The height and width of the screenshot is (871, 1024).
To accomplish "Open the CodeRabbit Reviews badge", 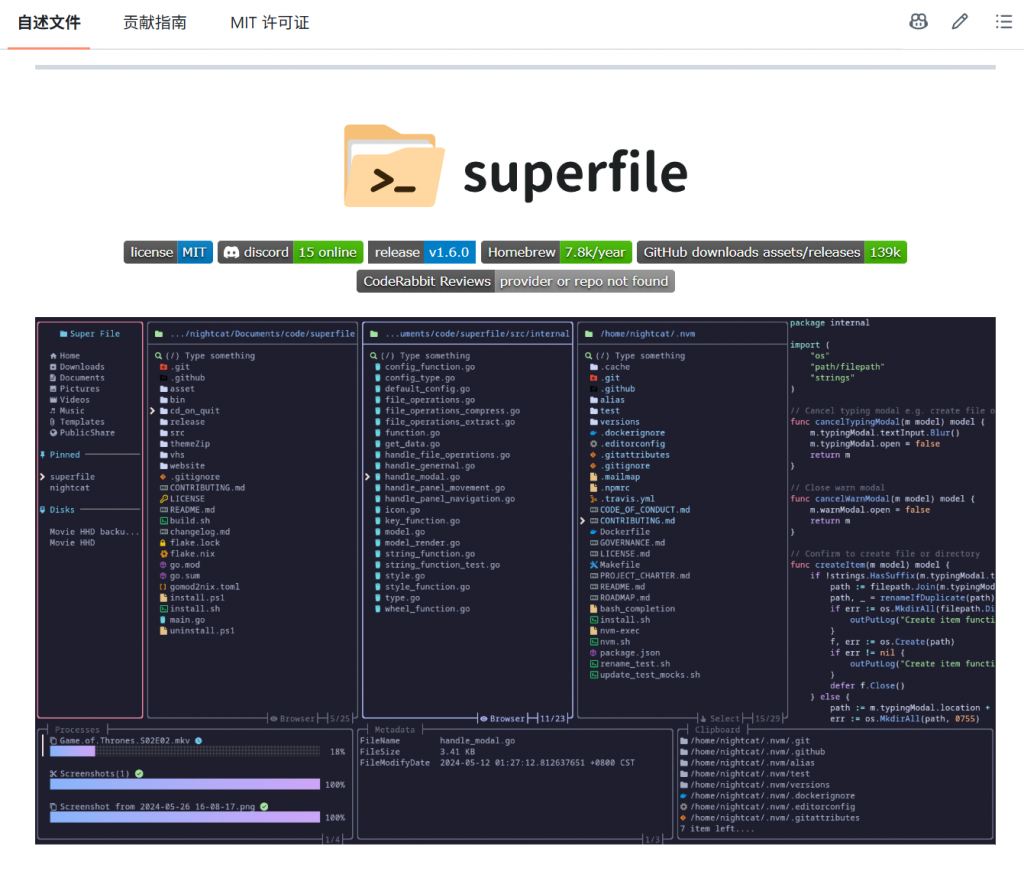I will coord(516,281).
